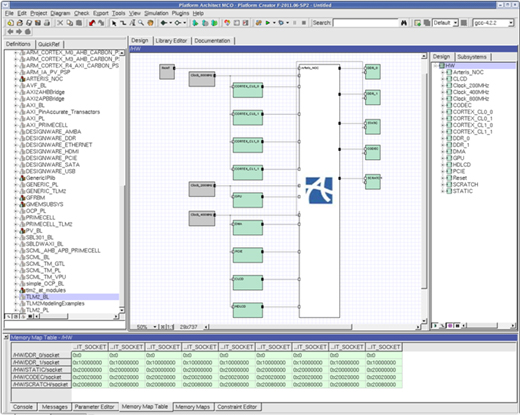Select the GPU block in the diagram
The height and width of the screenshot is (415, 520).
click(x=248, y=200)
